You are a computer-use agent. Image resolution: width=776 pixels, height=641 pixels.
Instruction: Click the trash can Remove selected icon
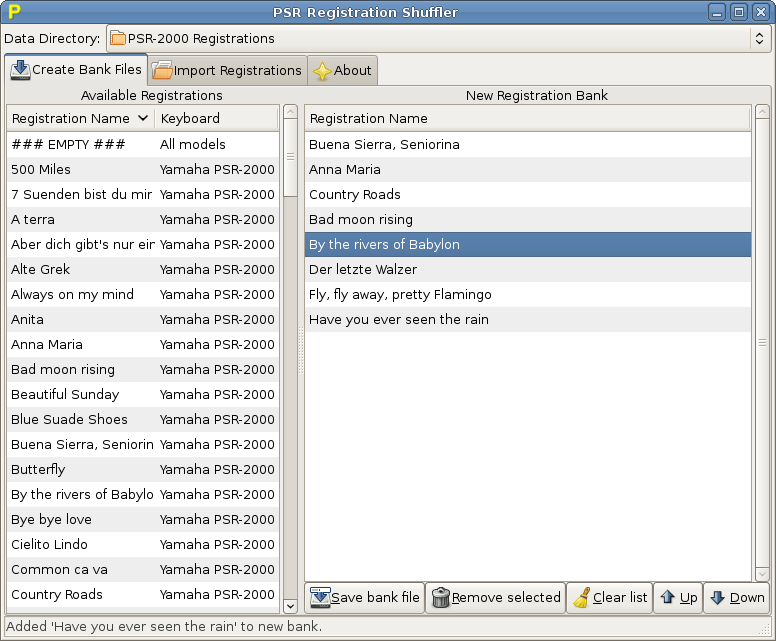tap(440, 598)
